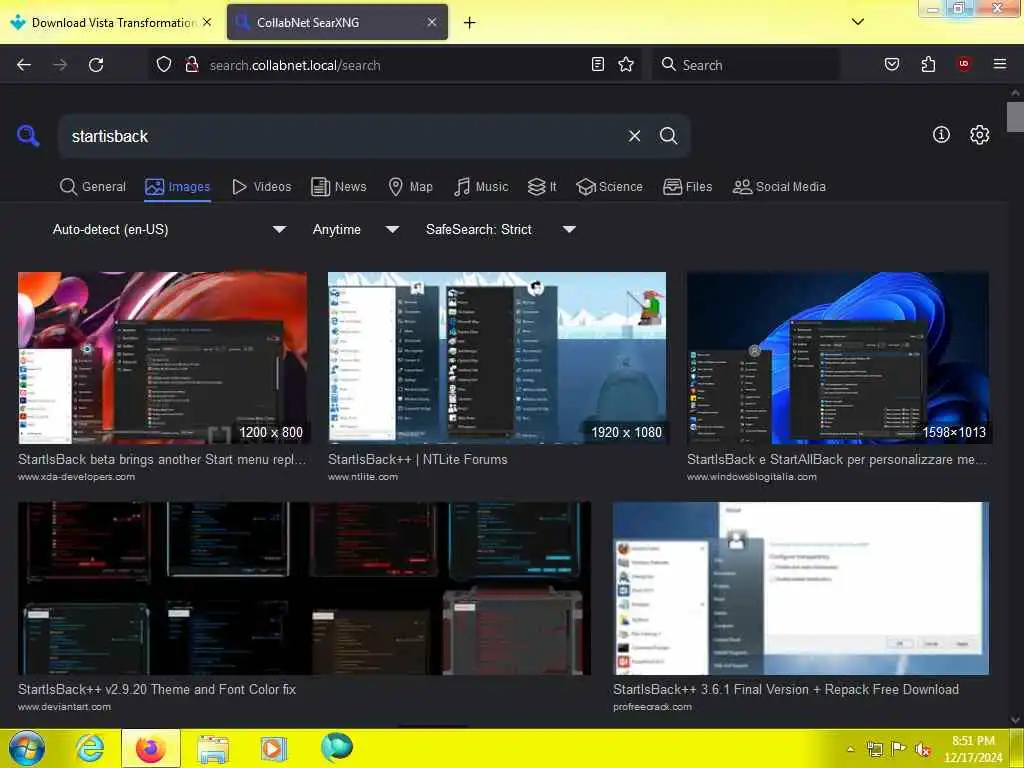The image size is (1024, 768).
Task: Open Save to Pocket
Action: tap(892, 64)
